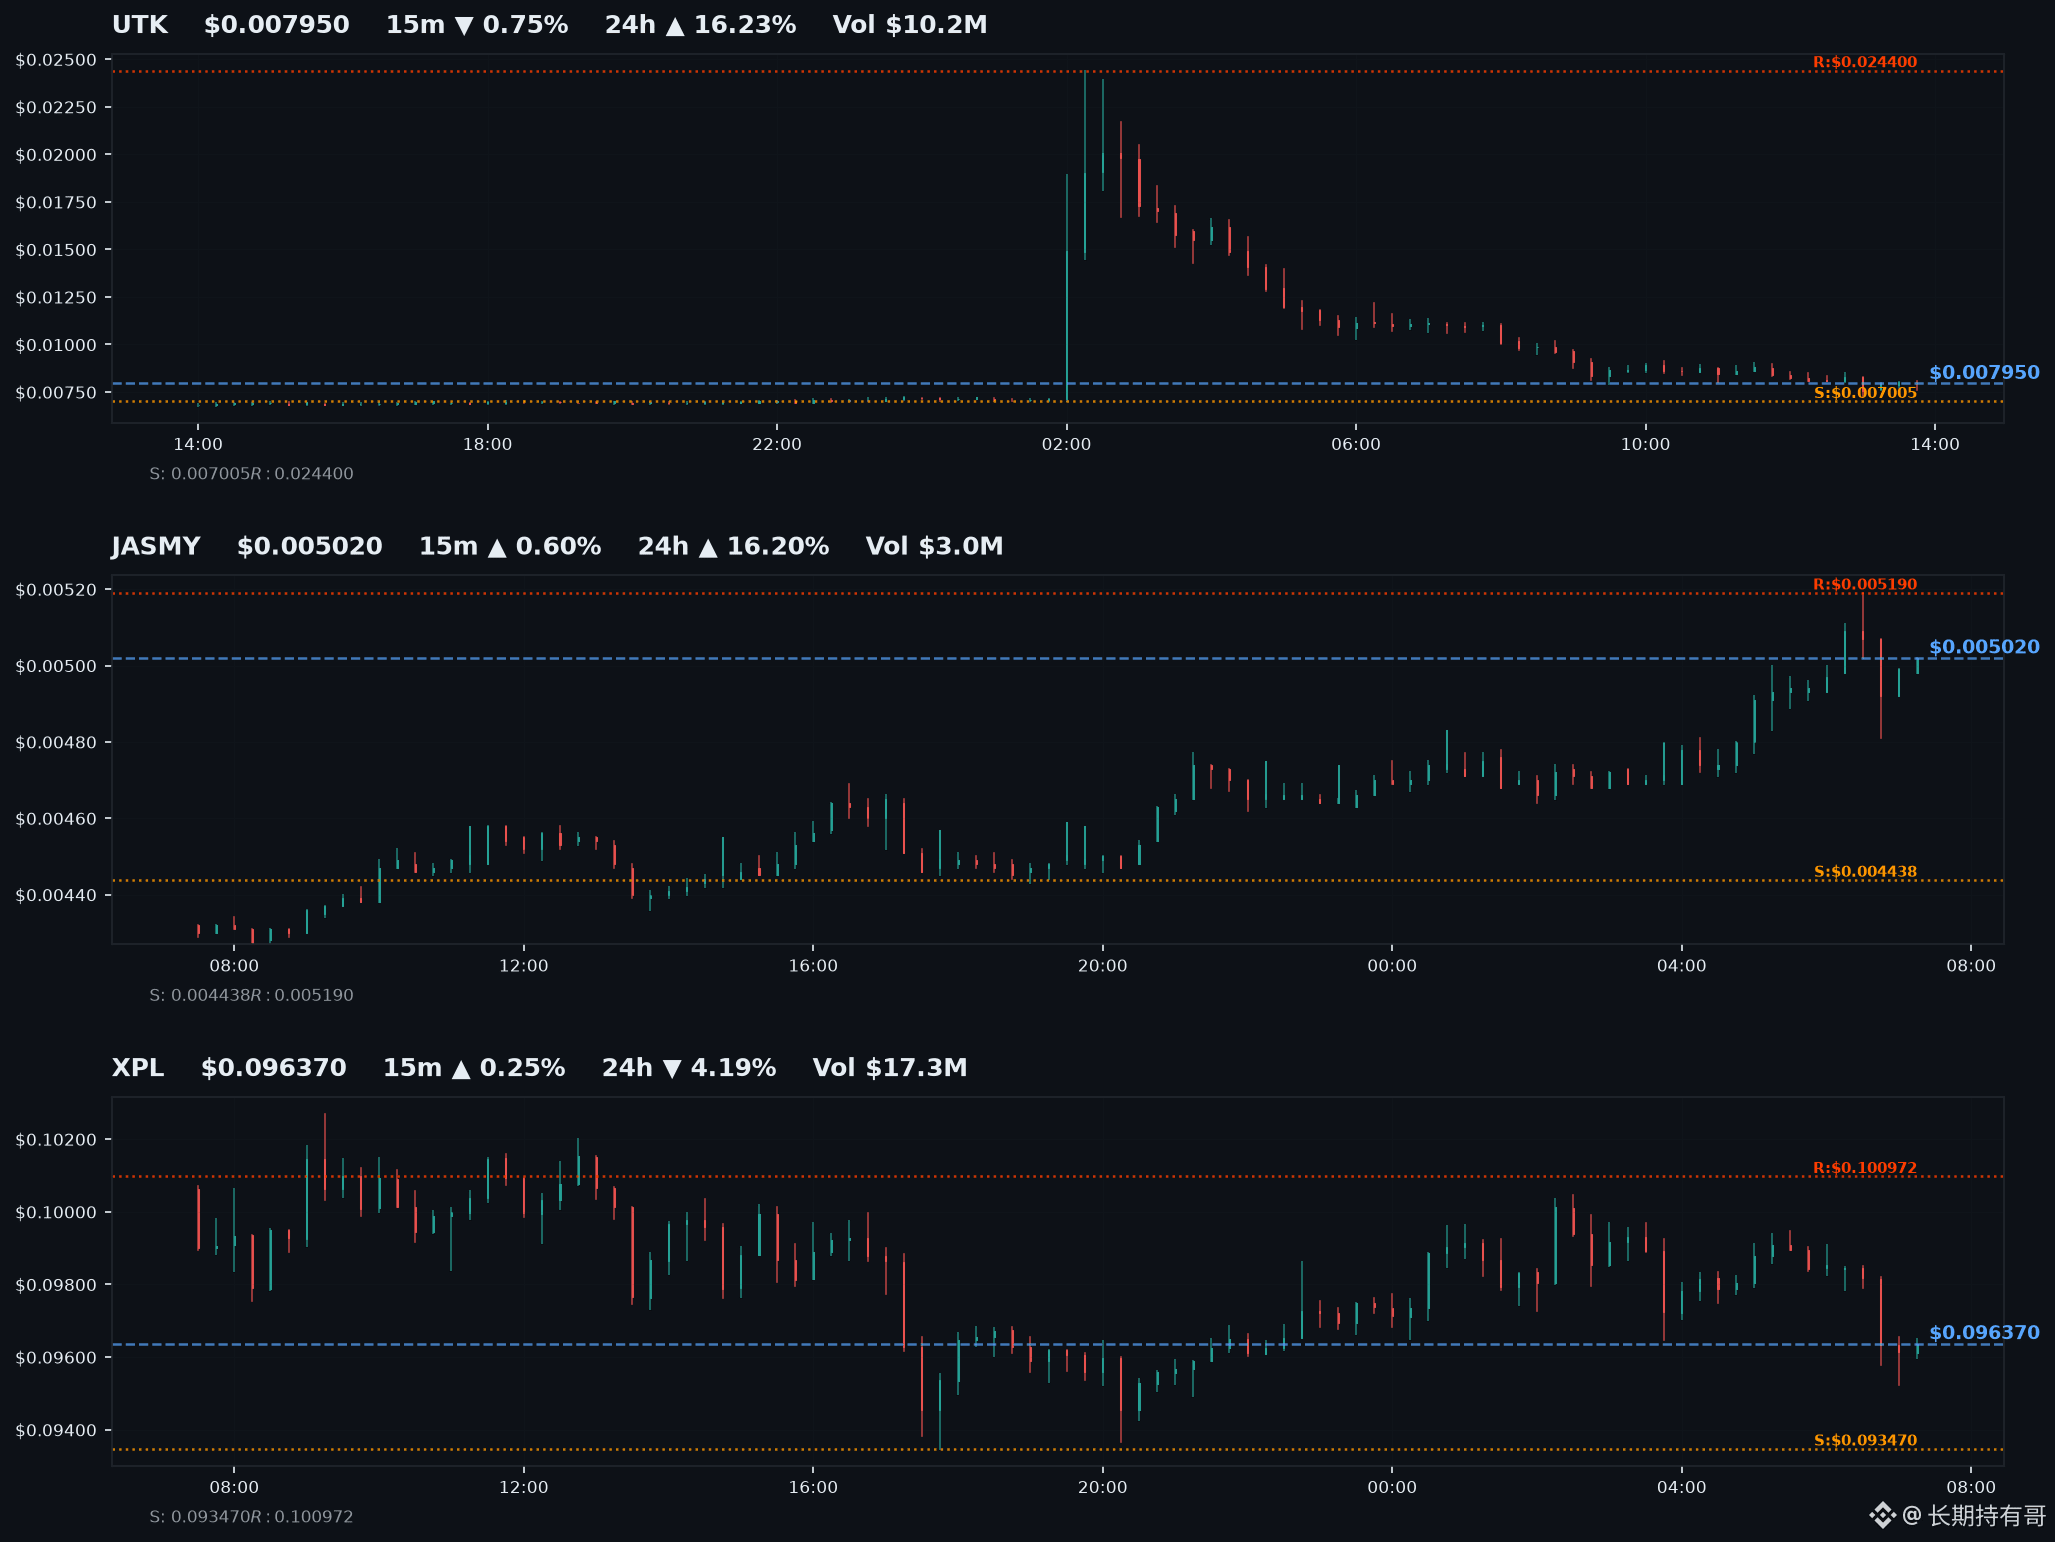Click the 16:00 time label on JASMY chart
This screenshot has height=1542, width=2055.
tap(813, 966)
